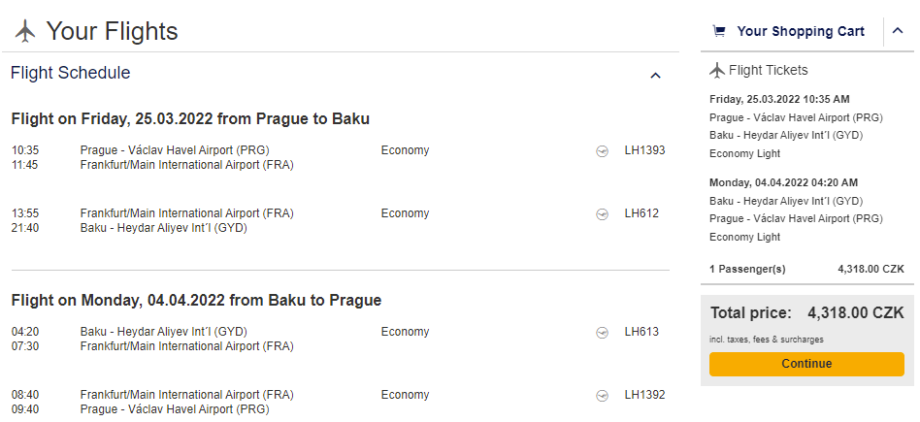The height and width of the screenshot is (422, 920).
Task: Click the Friday 25.03.2022 Prague to Baku heading
Action: [190, 119]
